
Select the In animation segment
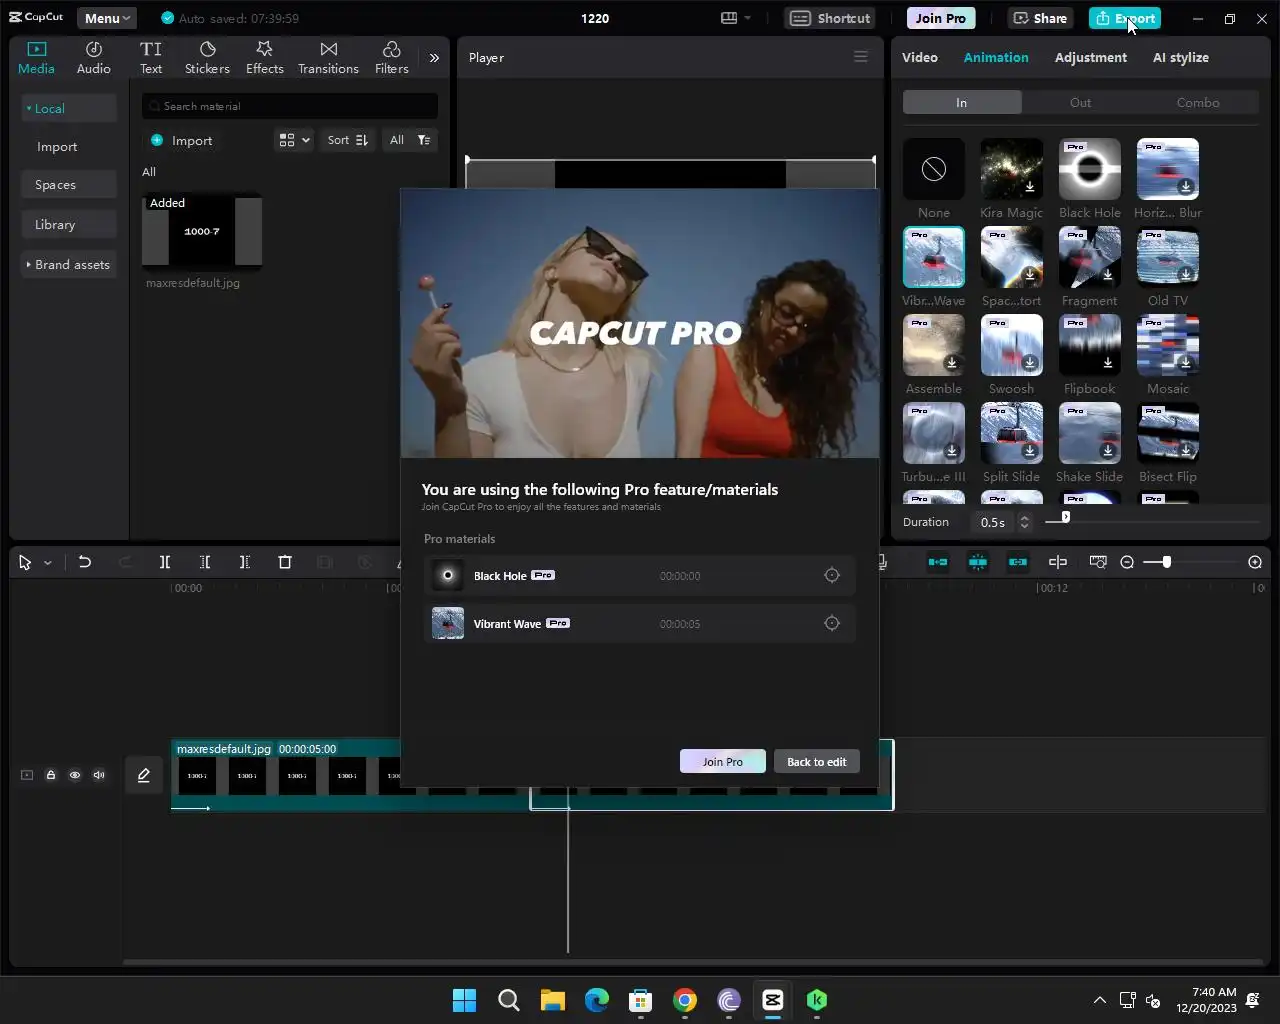(x=962, y=102)
